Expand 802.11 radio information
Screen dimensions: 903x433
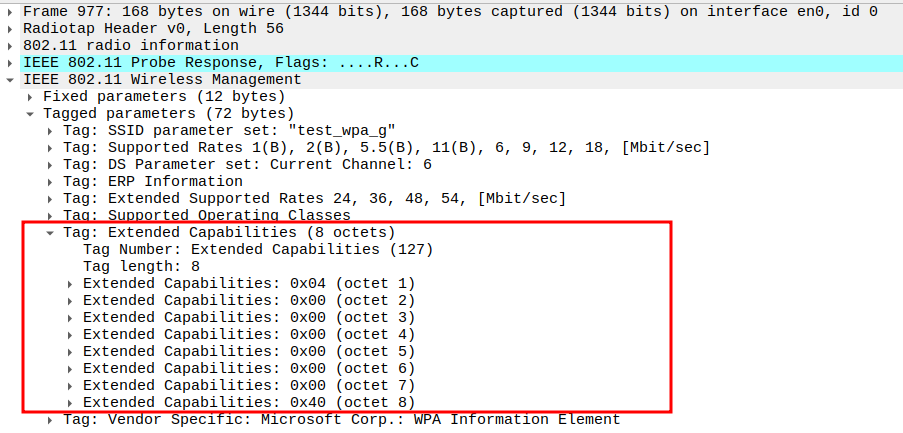click(10, 46)
